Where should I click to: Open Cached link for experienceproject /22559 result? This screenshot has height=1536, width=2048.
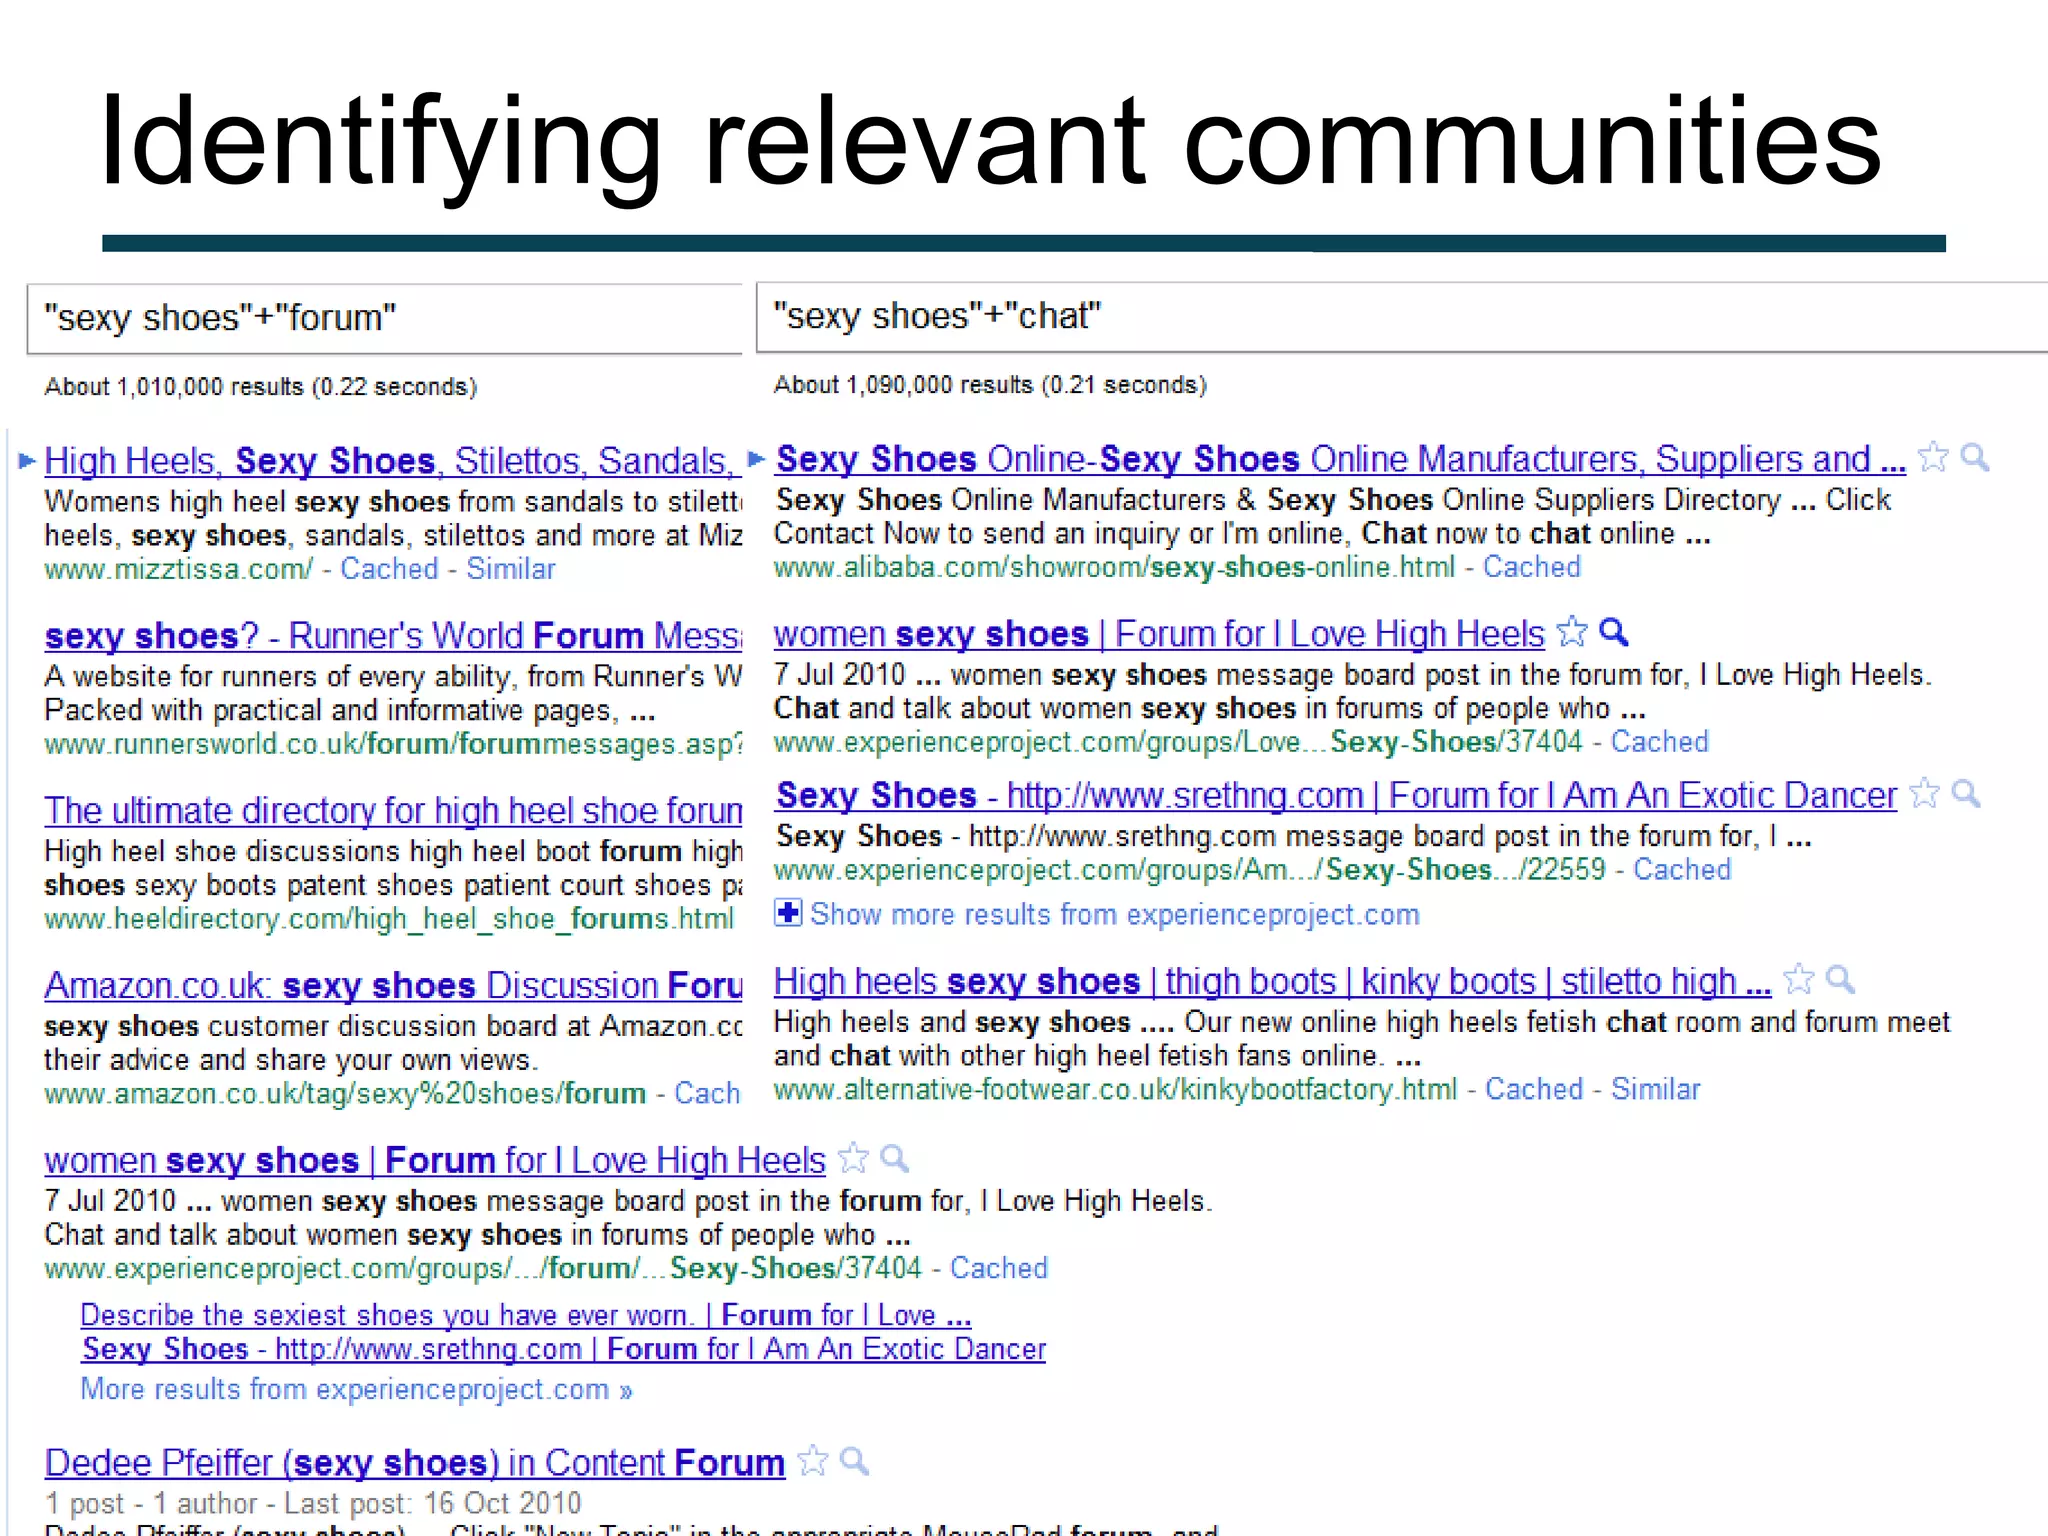(1682, 870)
